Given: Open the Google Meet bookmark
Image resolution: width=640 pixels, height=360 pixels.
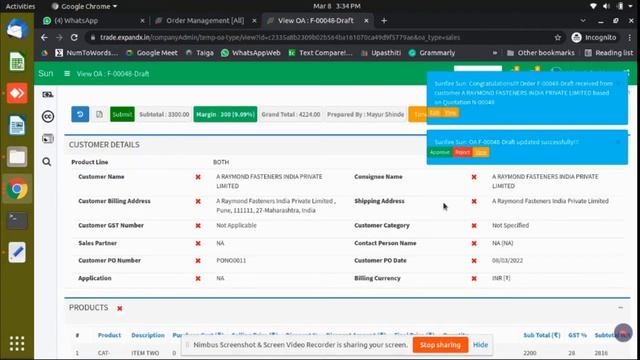Looking at the screenshot, I should click(x=152, y=53).
